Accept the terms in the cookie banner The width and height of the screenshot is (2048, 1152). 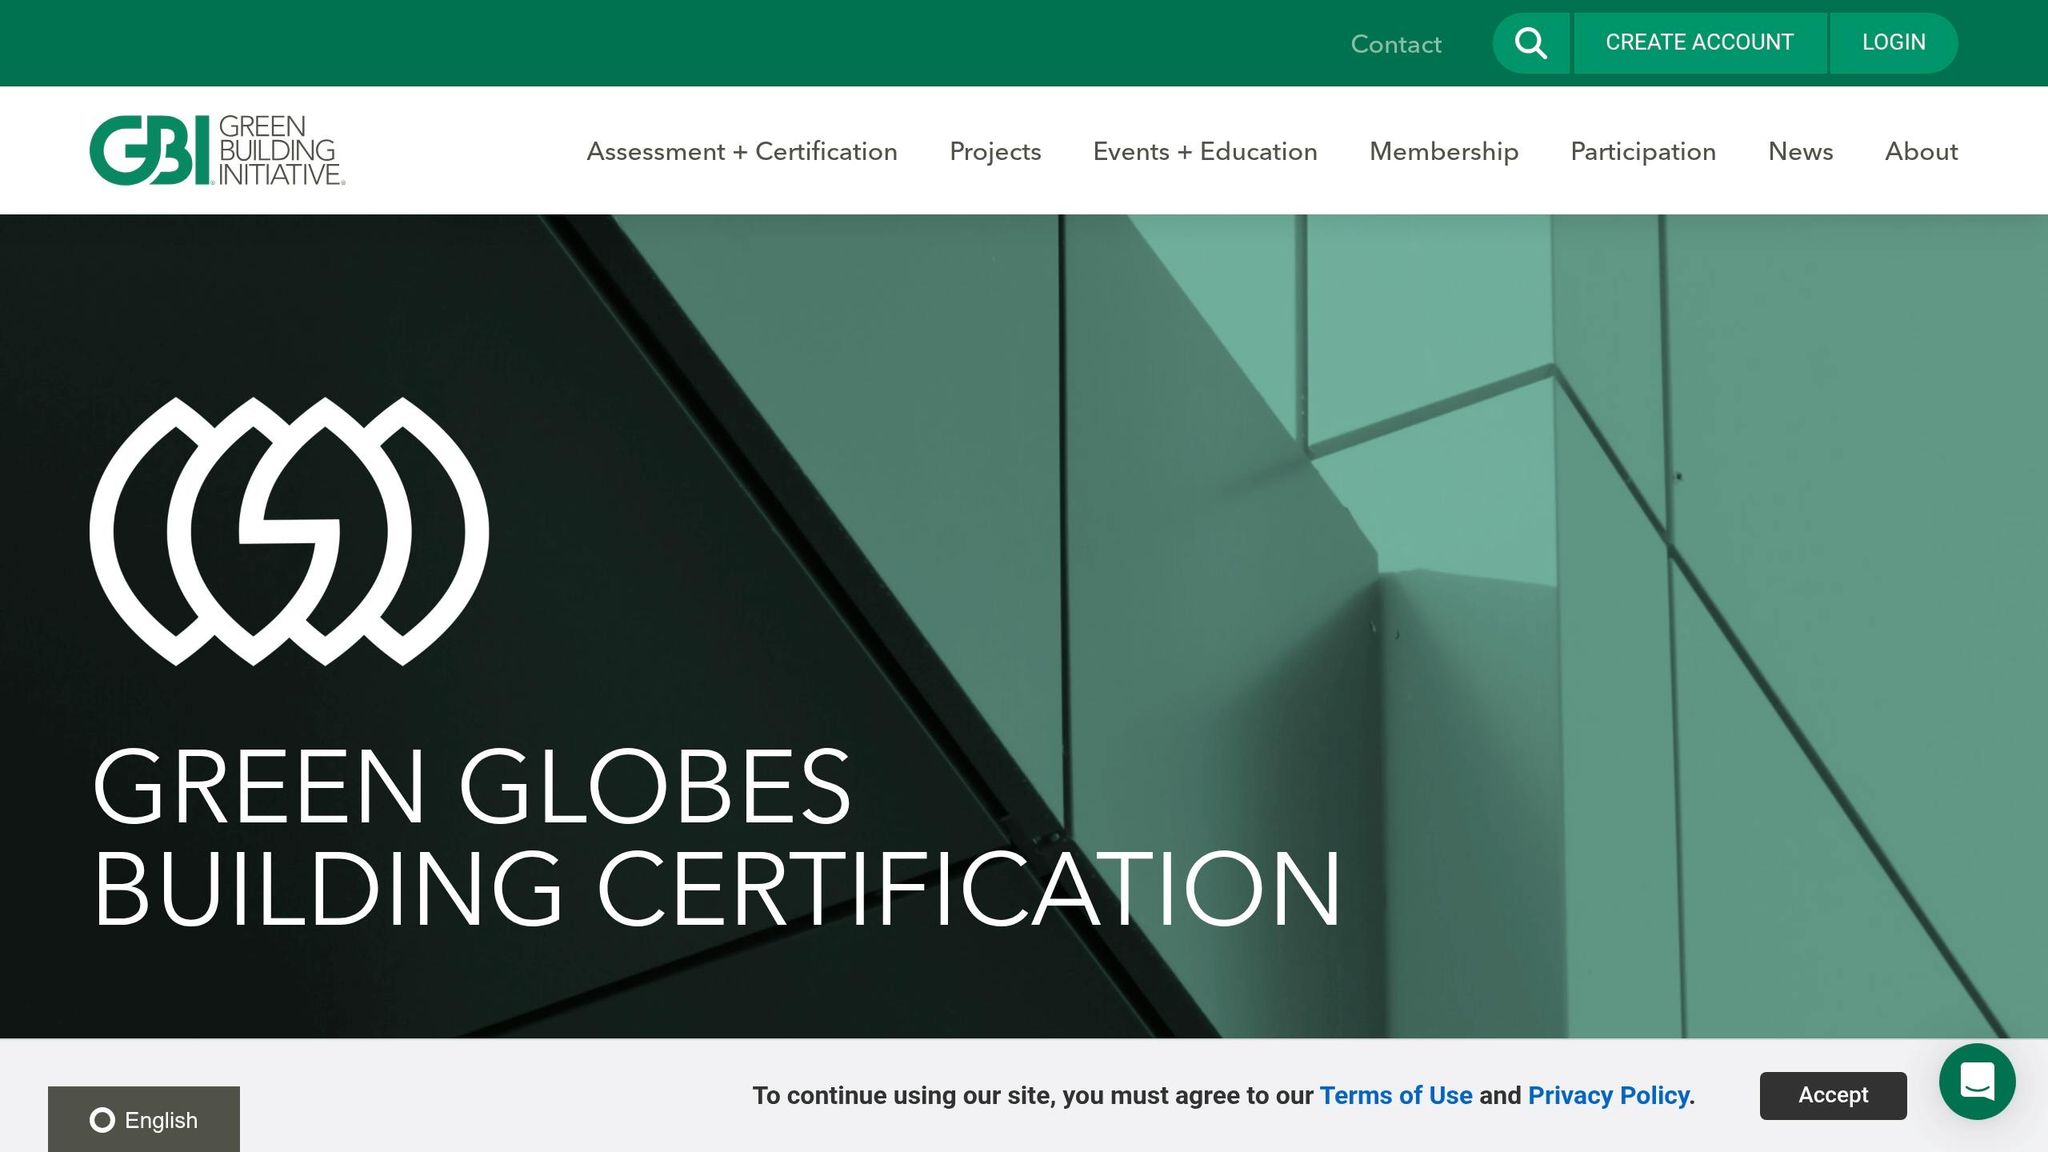[x=1833, y=1095]
